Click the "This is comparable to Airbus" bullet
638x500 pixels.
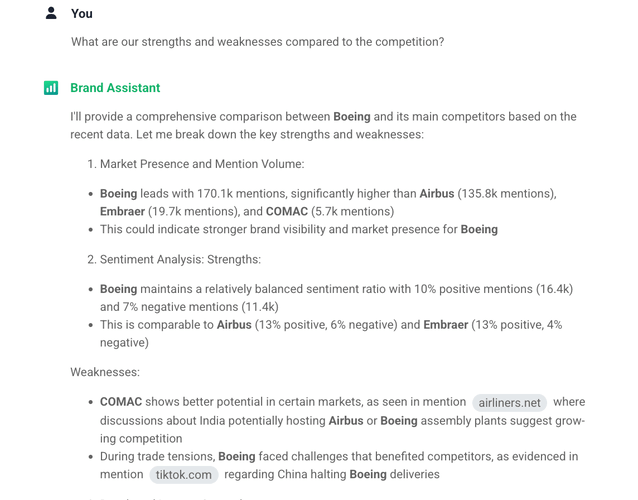tap(200, 325)
